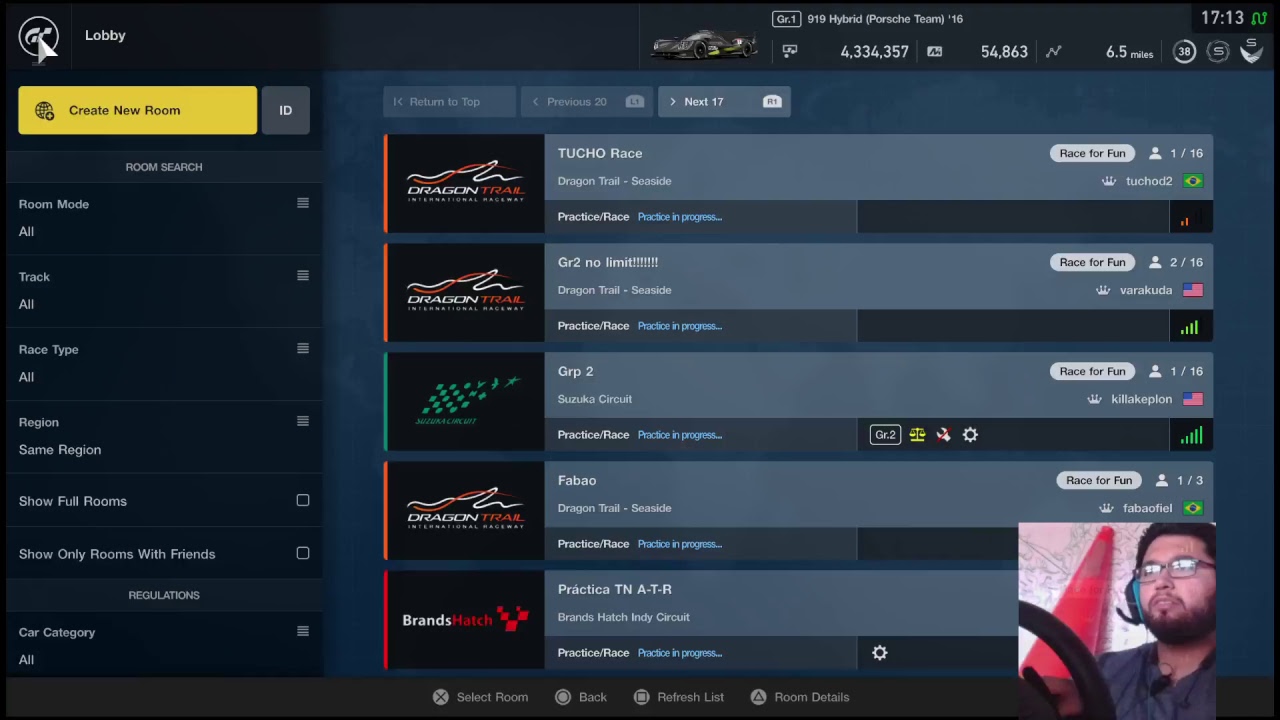This screenshot has width=1280, height=720.
Task: Click the crown host icon beside killakeplon
Action: coord(1094,399)
